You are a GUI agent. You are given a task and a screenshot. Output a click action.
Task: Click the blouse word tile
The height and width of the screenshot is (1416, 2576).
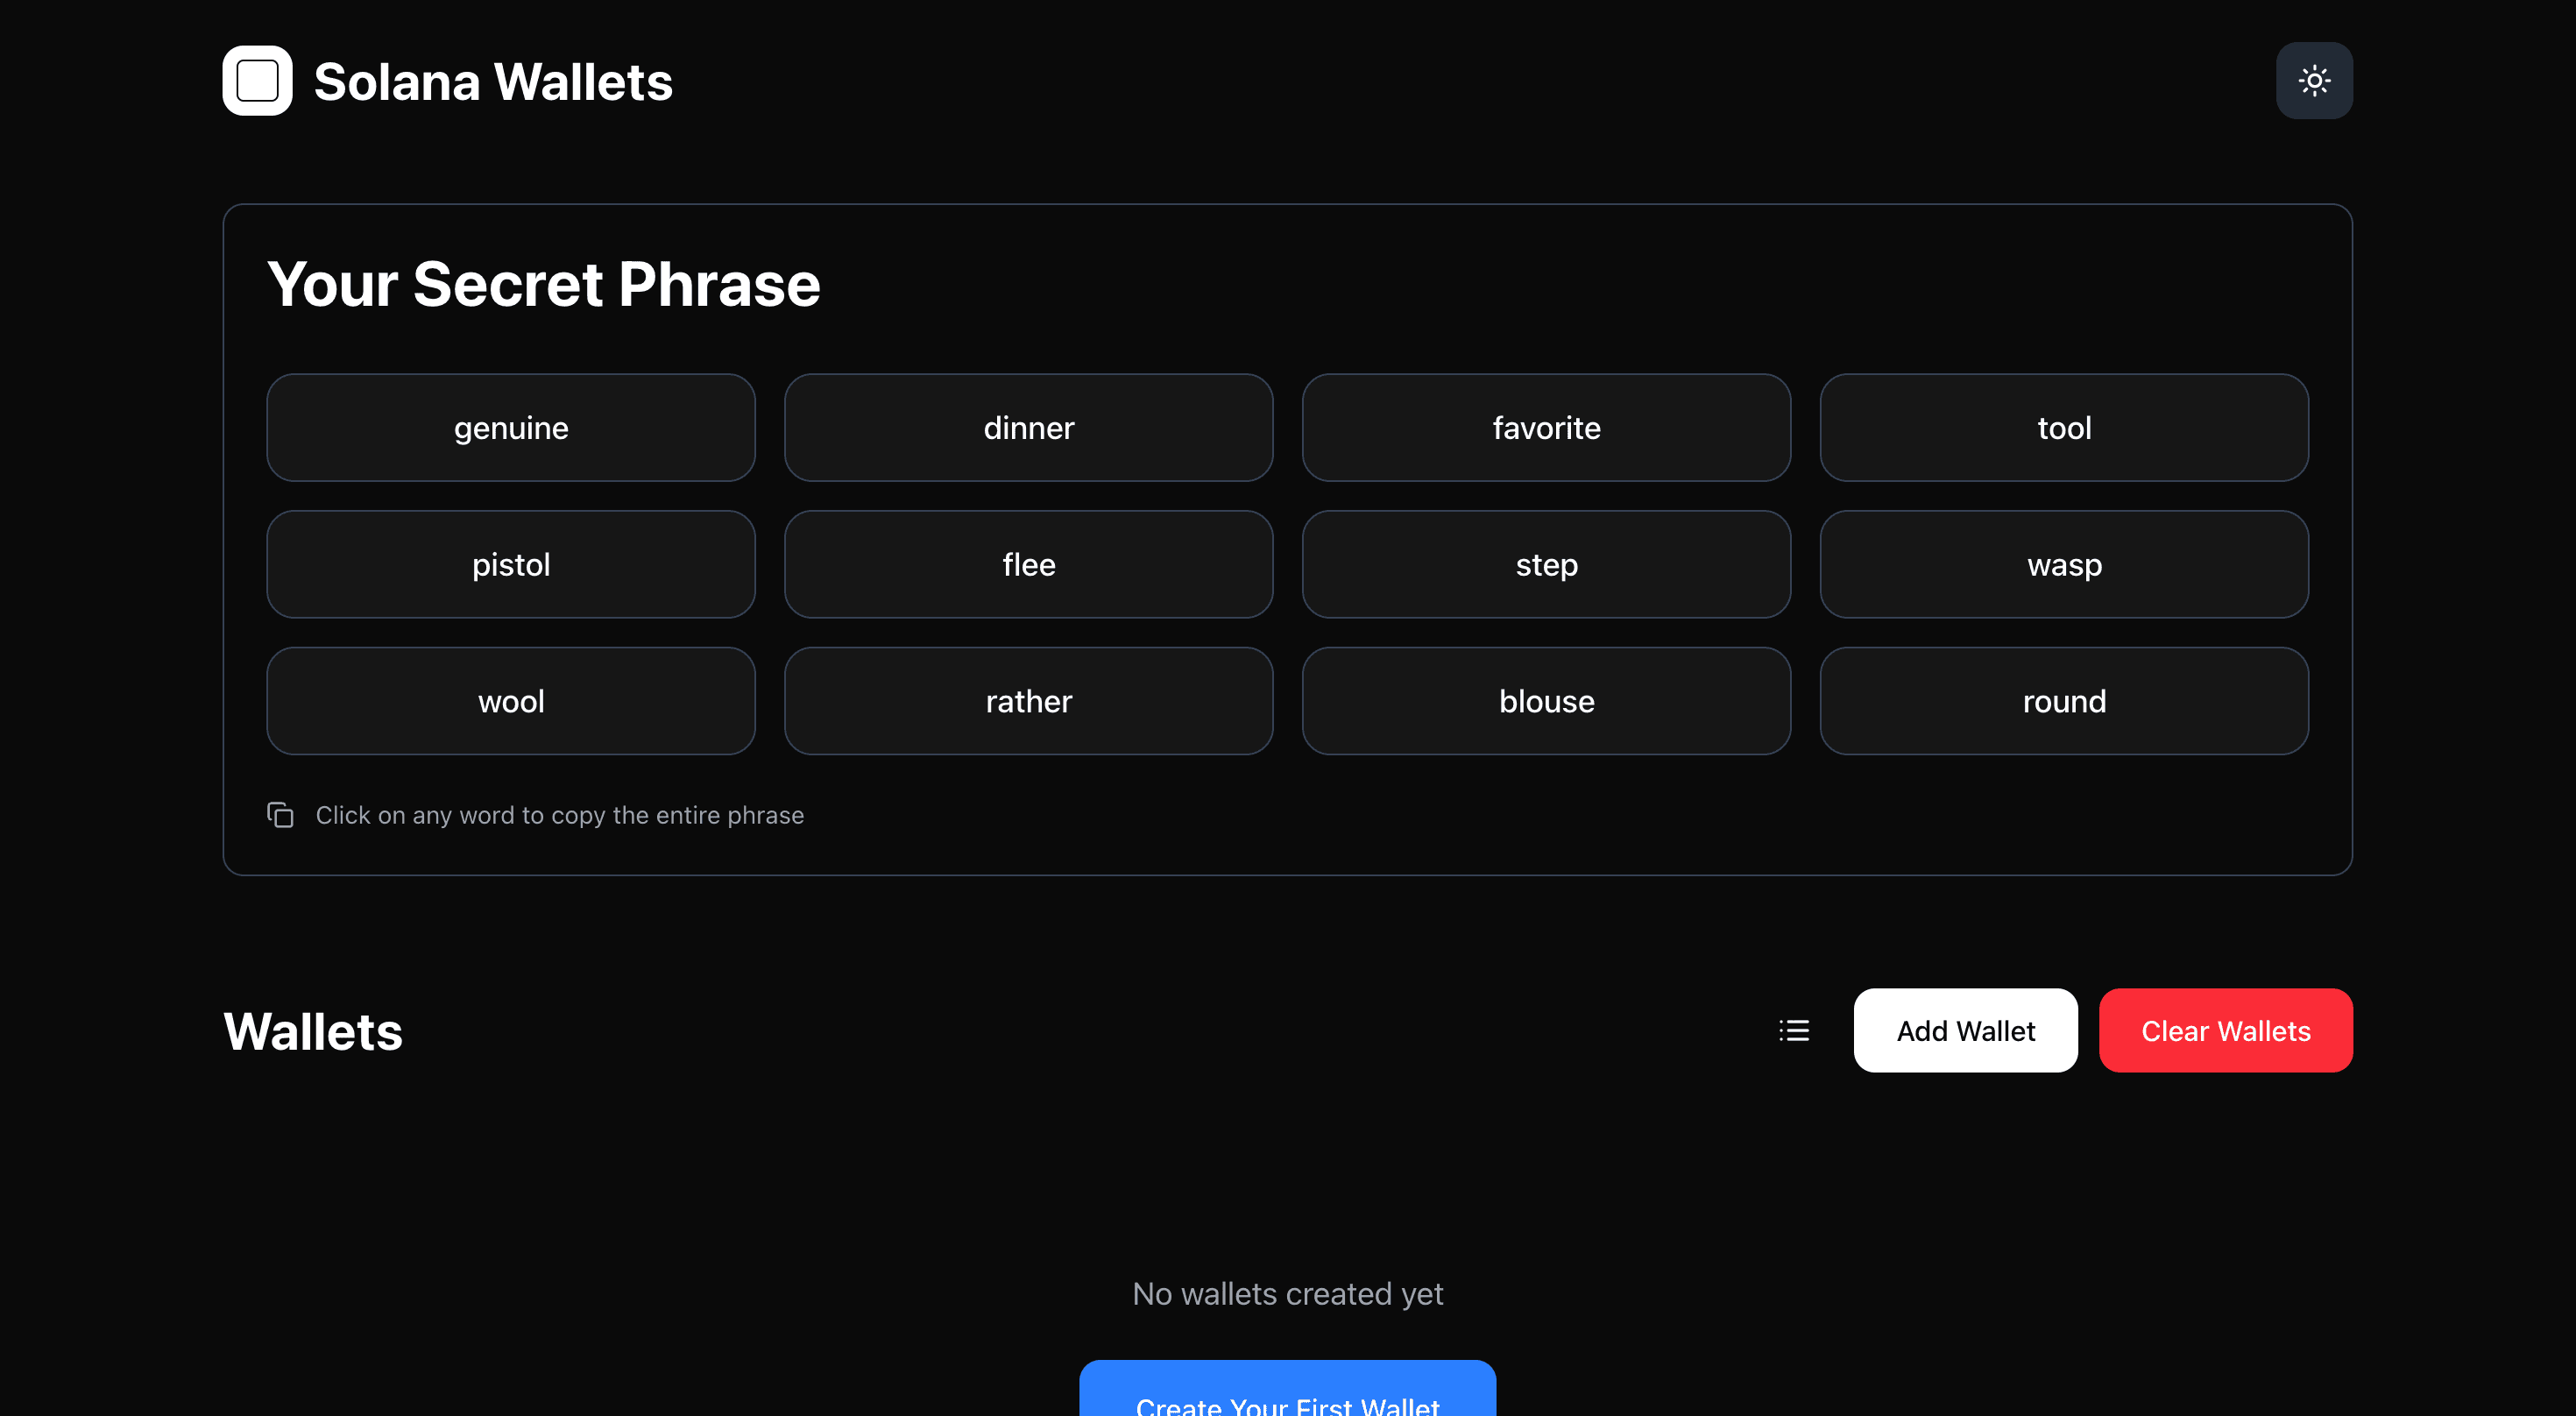click(x=1545, y=701)
